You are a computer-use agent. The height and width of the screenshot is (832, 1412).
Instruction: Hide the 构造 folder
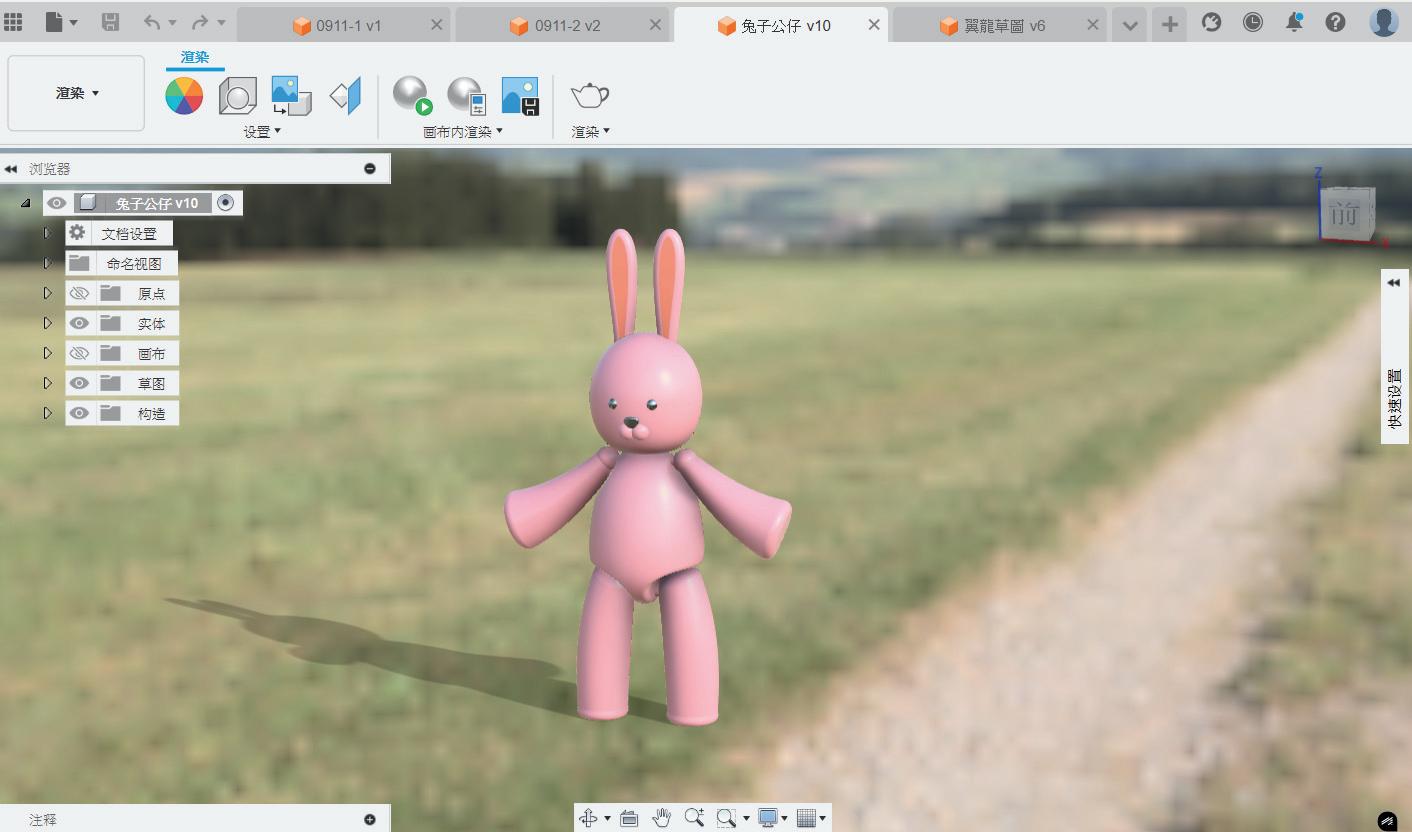(79, 413)
